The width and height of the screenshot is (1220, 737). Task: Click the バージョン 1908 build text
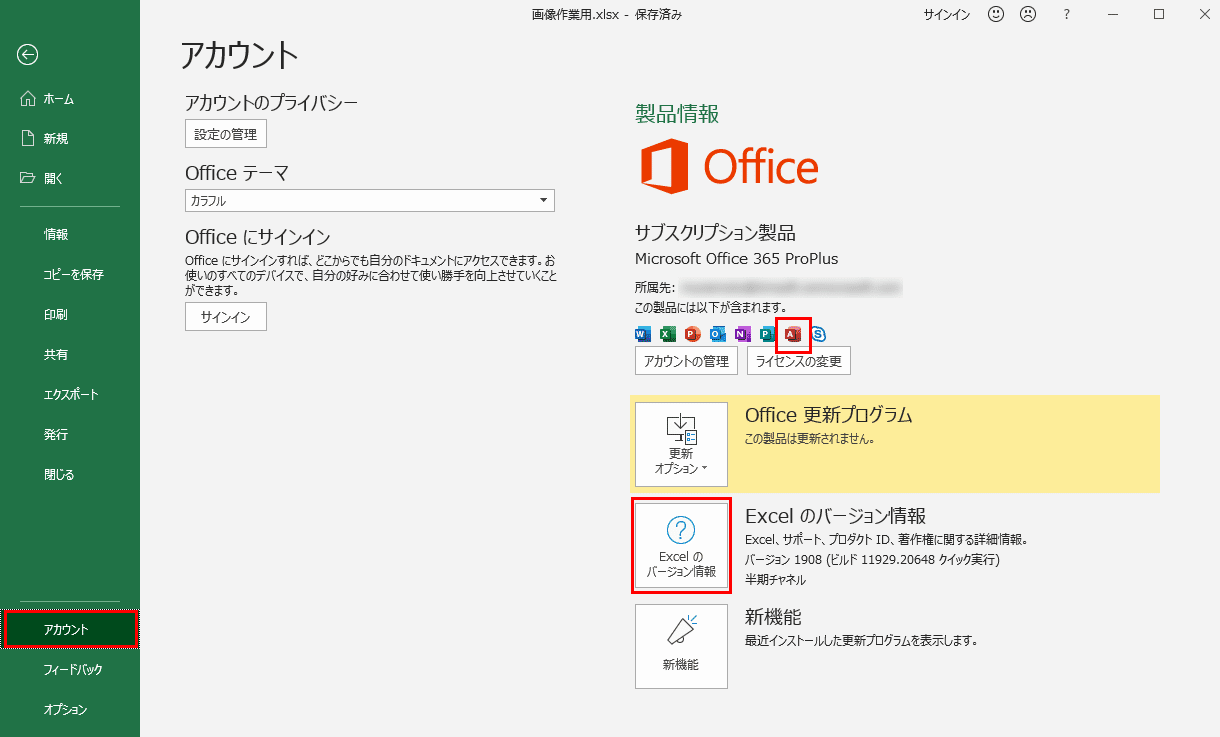(x=873, y=560)
